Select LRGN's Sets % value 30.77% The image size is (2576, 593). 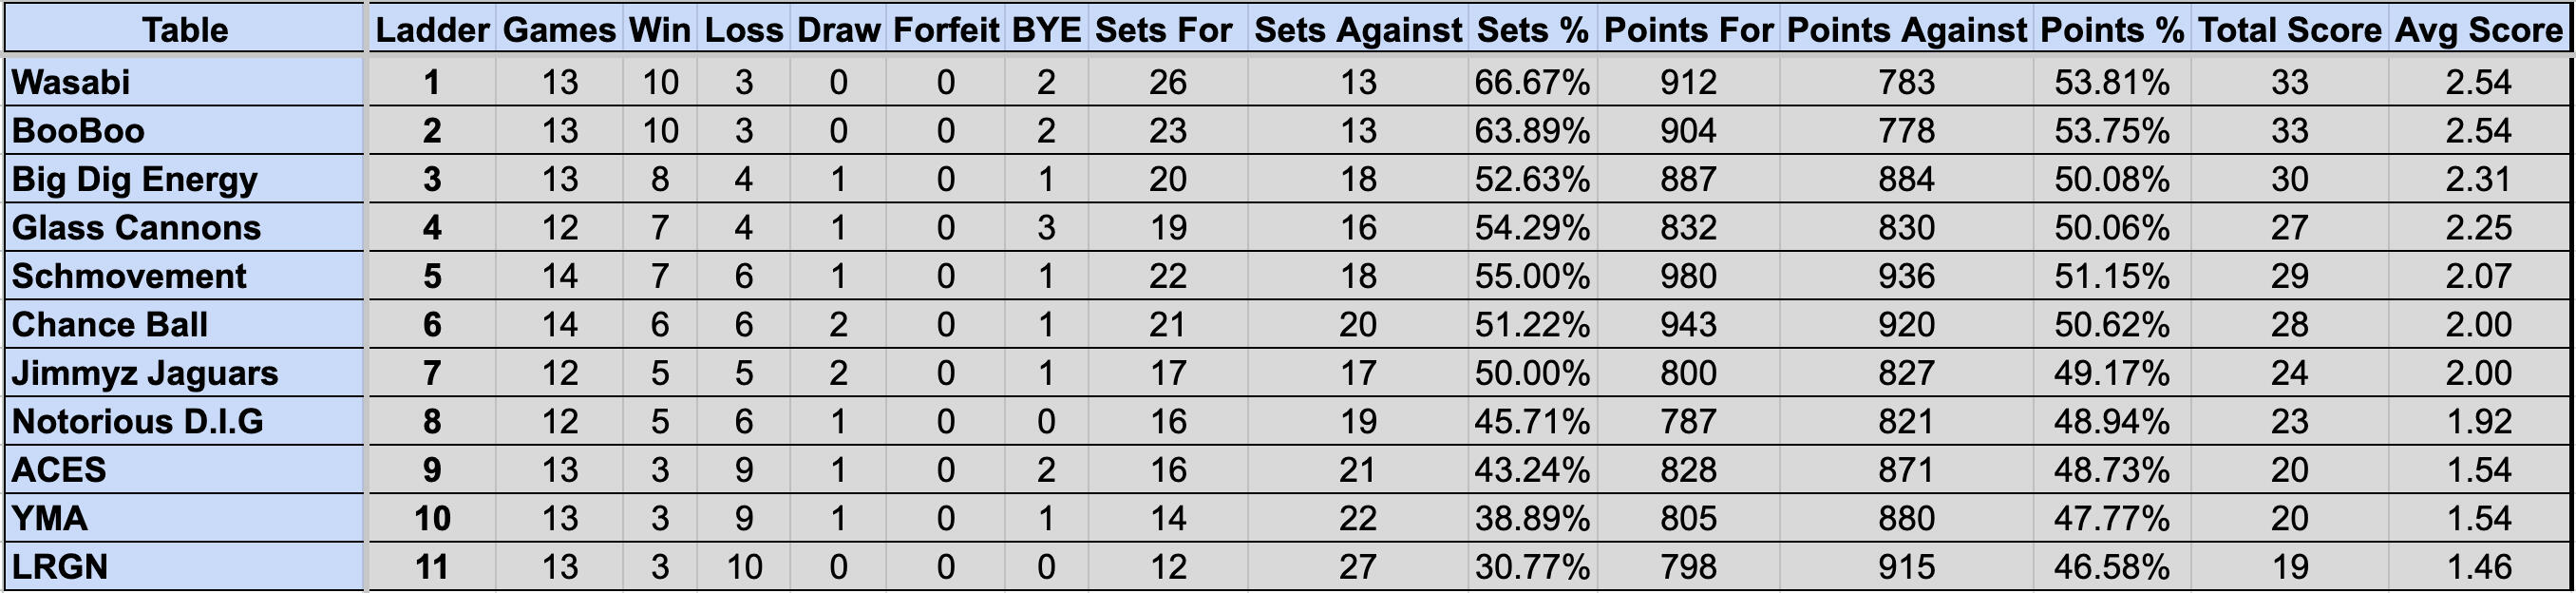click(1532, 566)
